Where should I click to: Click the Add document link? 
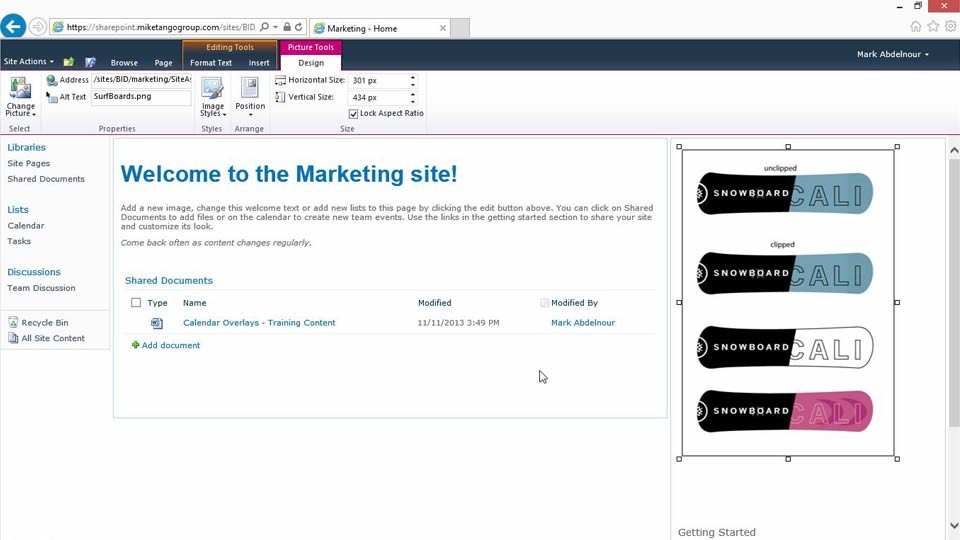[x=171, y=345]
